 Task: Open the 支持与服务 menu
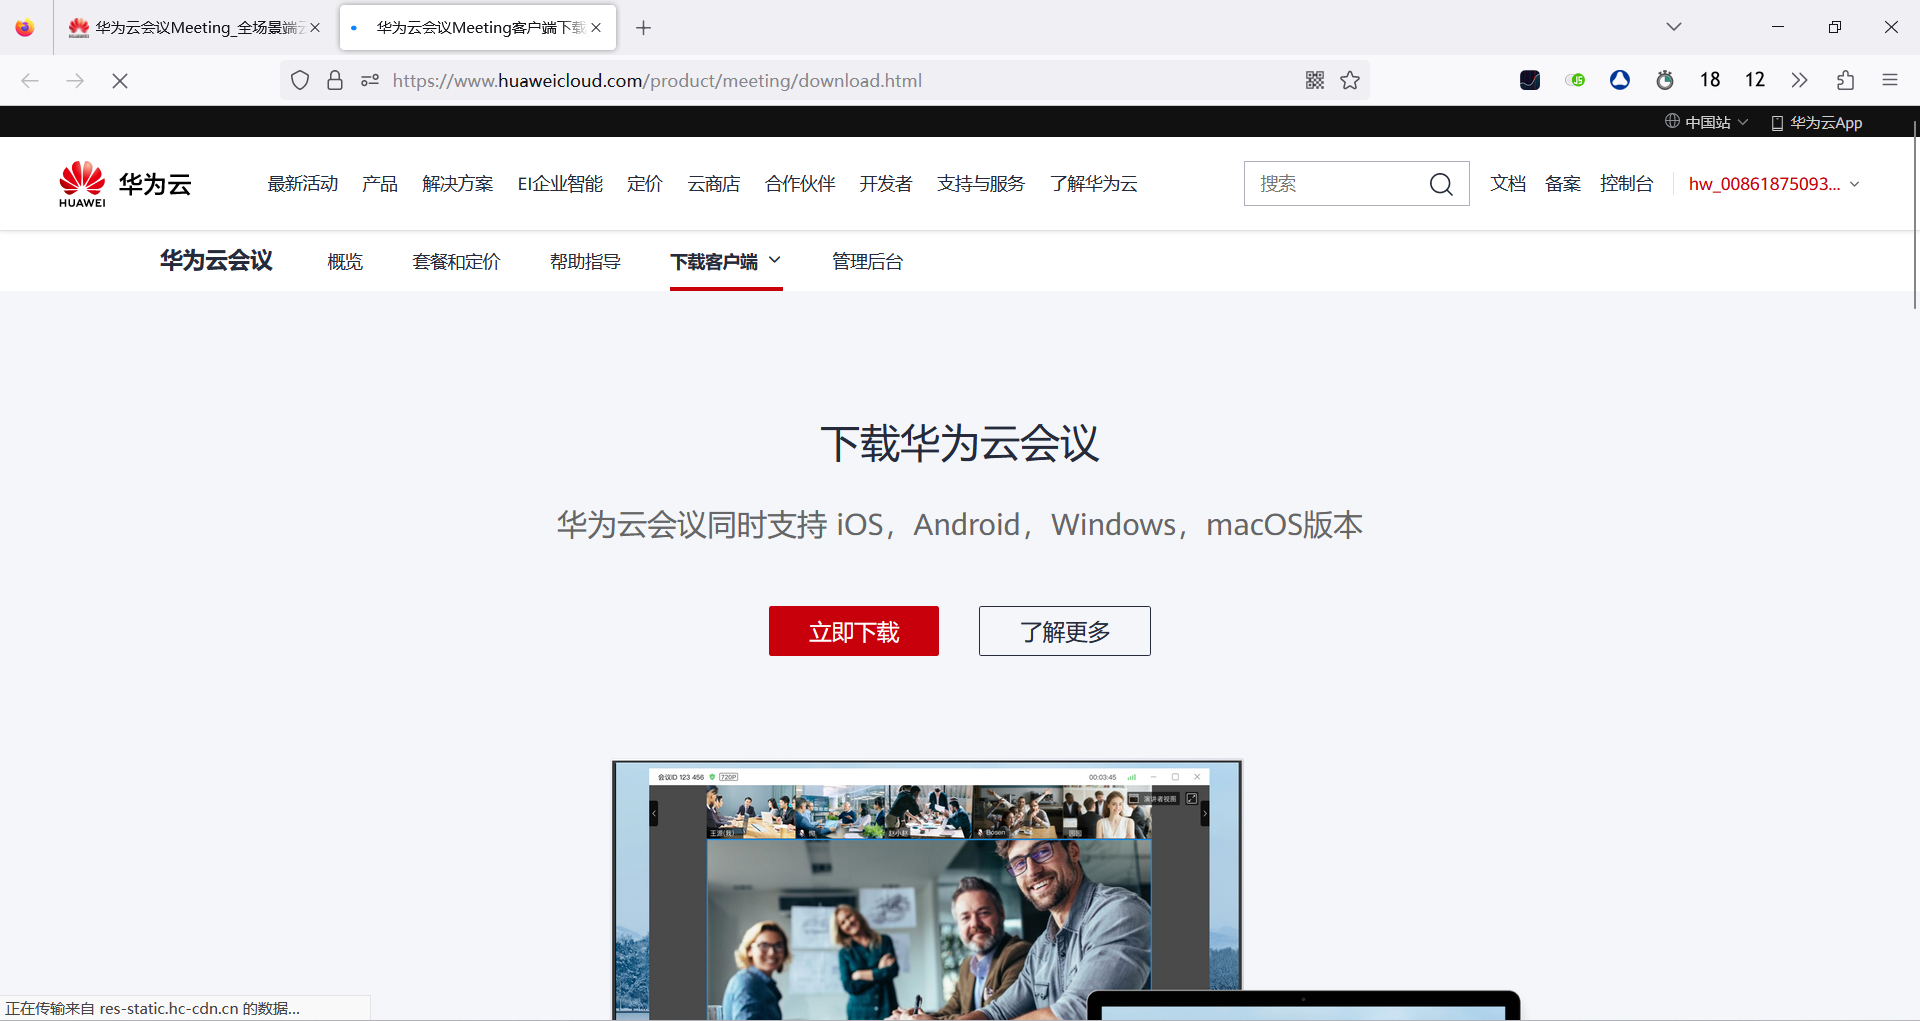(981, 184)
